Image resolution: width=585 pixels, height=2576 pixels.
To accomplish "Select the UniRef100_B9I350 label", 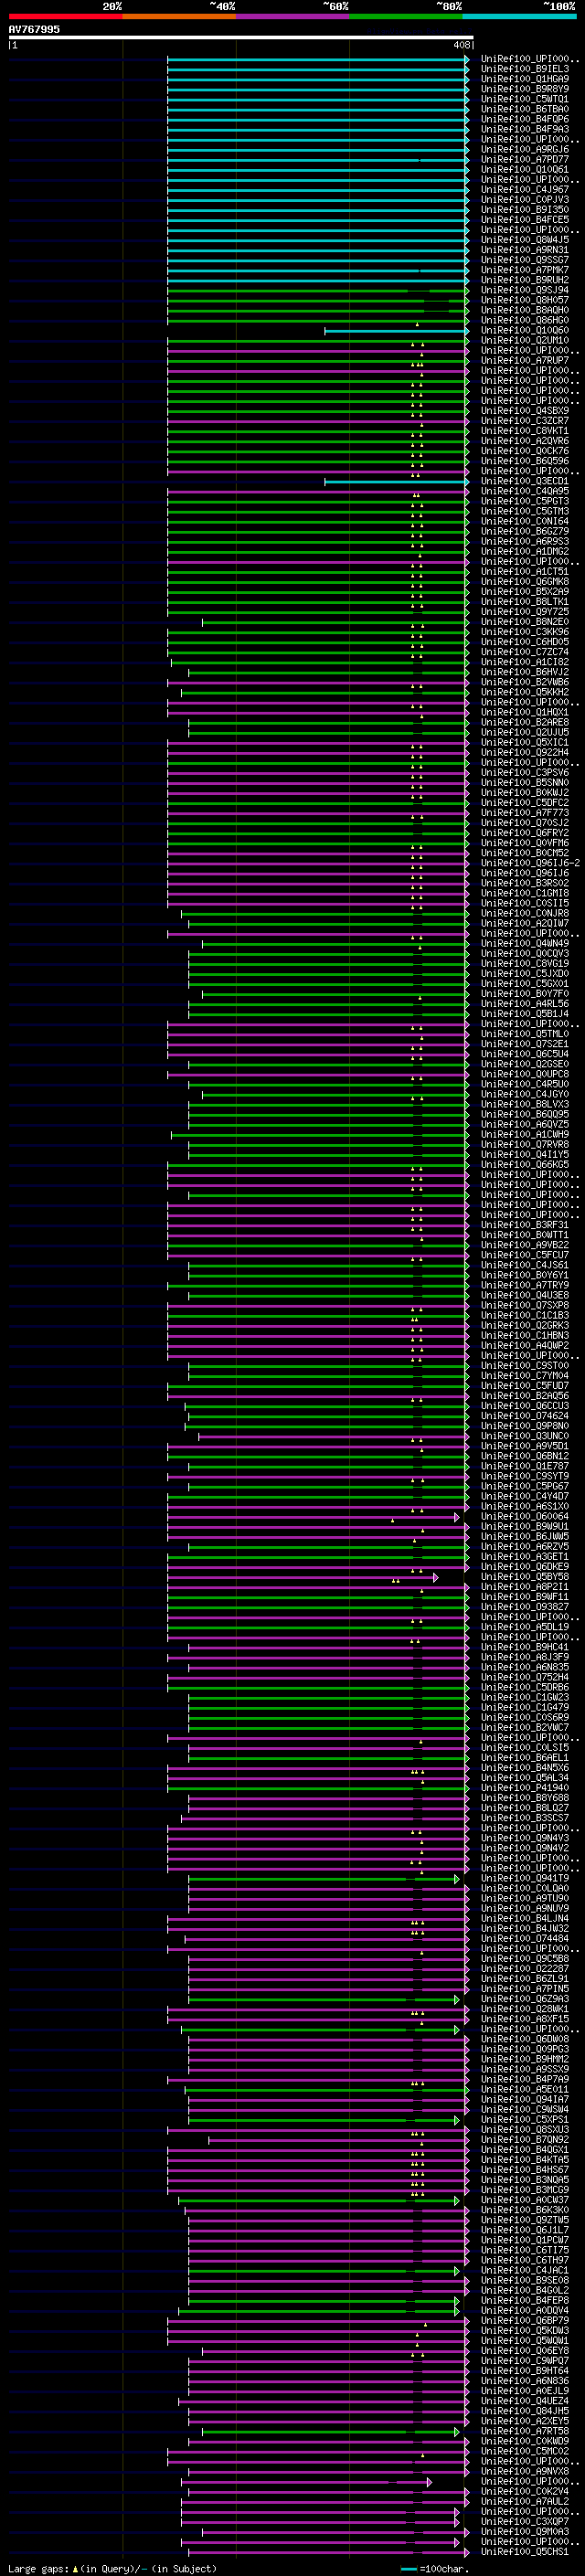I will click(x=524, y=209).
